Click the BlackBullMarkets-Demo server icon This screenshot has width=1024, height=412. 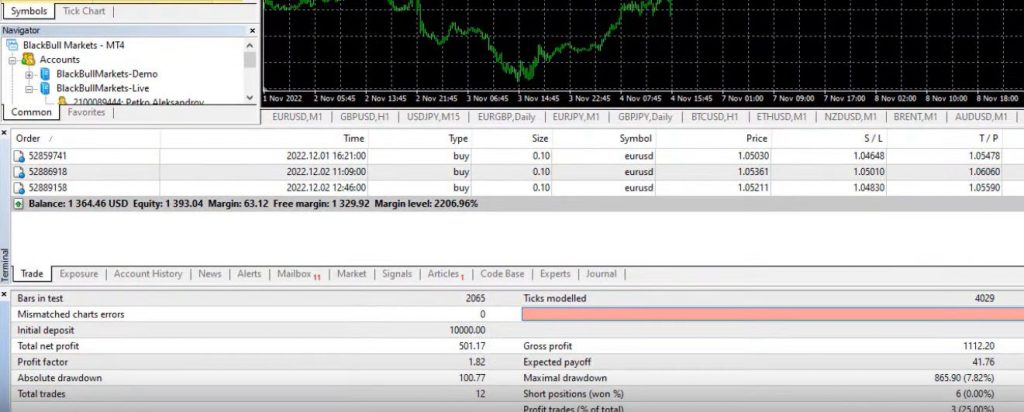coord(46,74)
